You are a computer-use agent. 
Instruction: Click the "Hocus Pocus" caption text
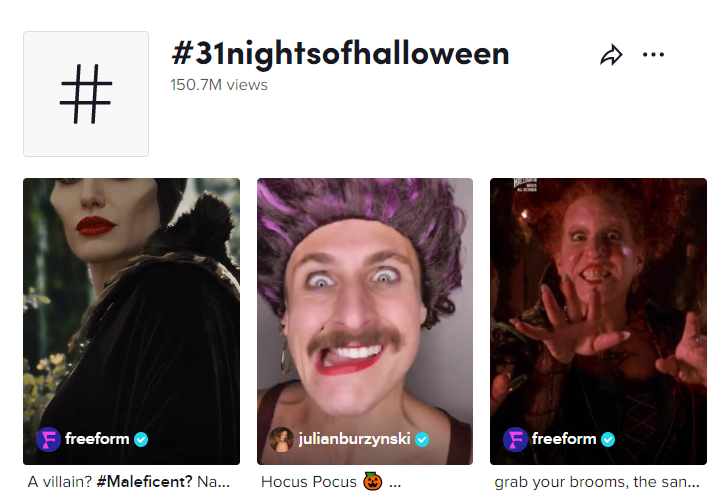pos(308,482)
